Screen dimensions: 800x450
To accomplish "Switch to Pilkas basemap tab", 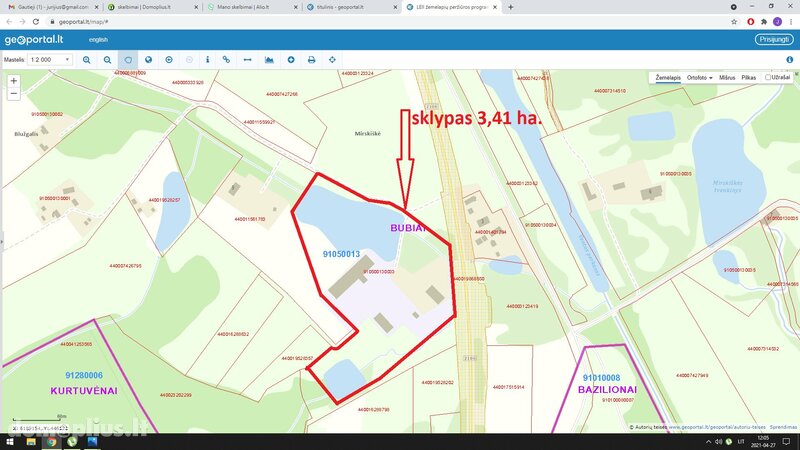I will point(748,78).
